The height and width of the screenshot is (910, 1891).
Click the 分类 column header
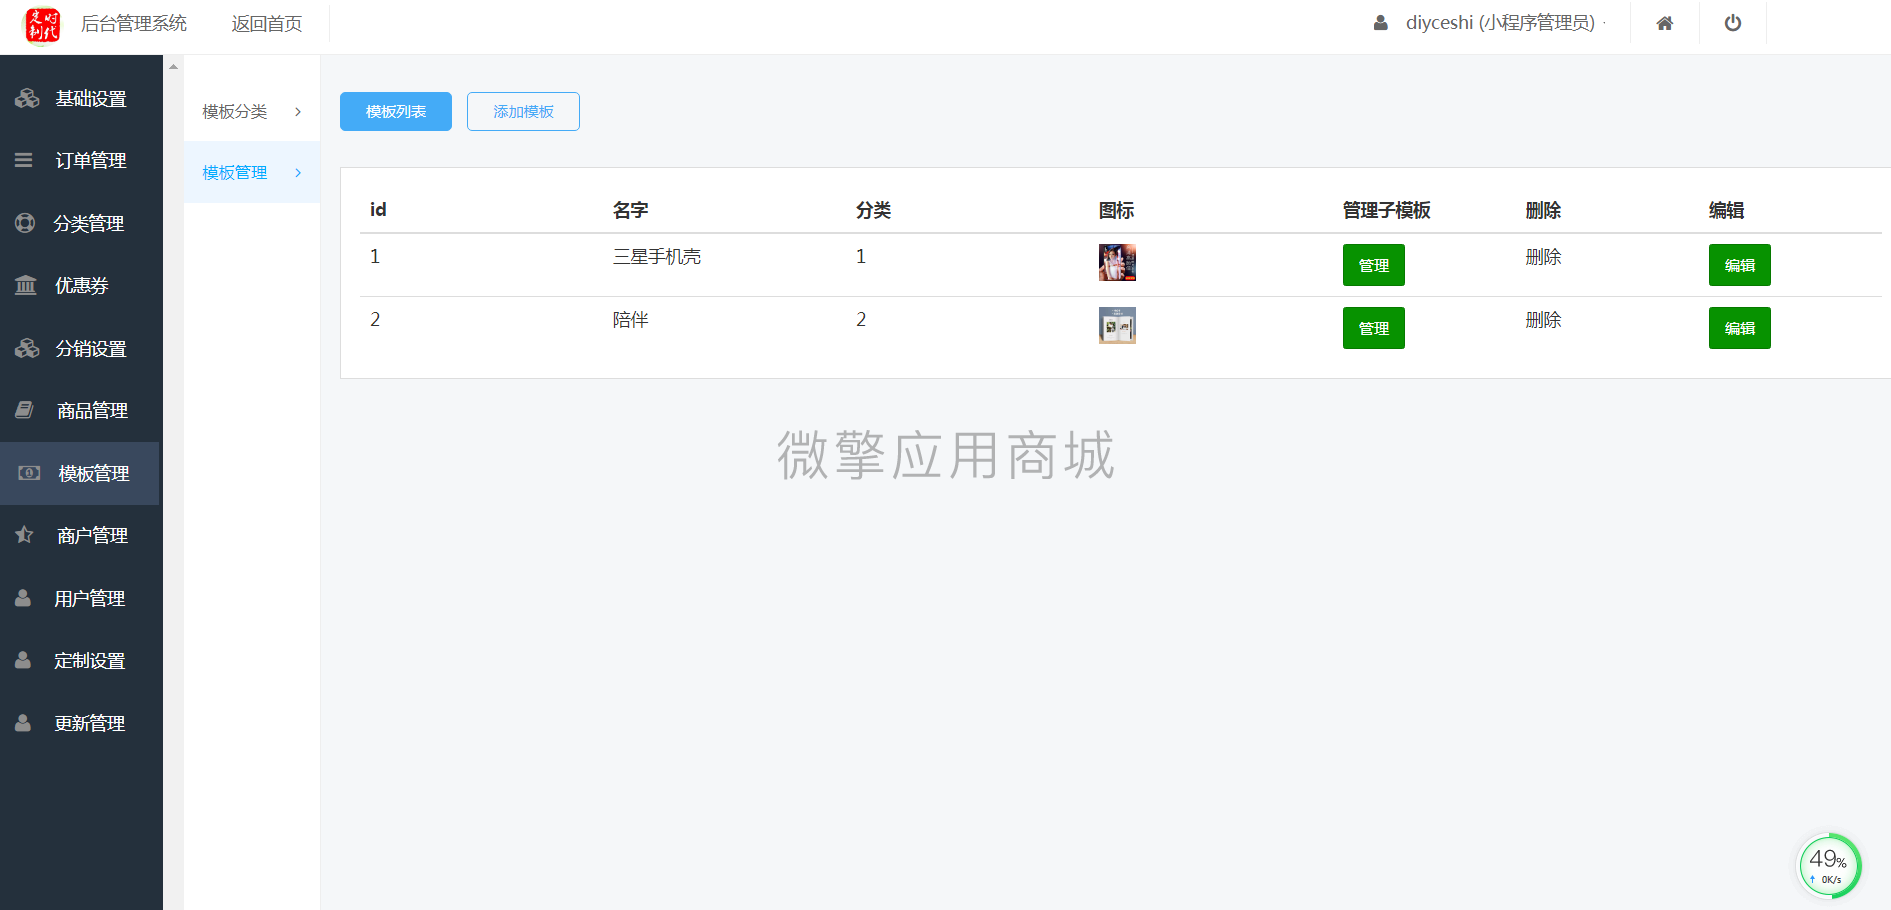click(x=874, y=210)
